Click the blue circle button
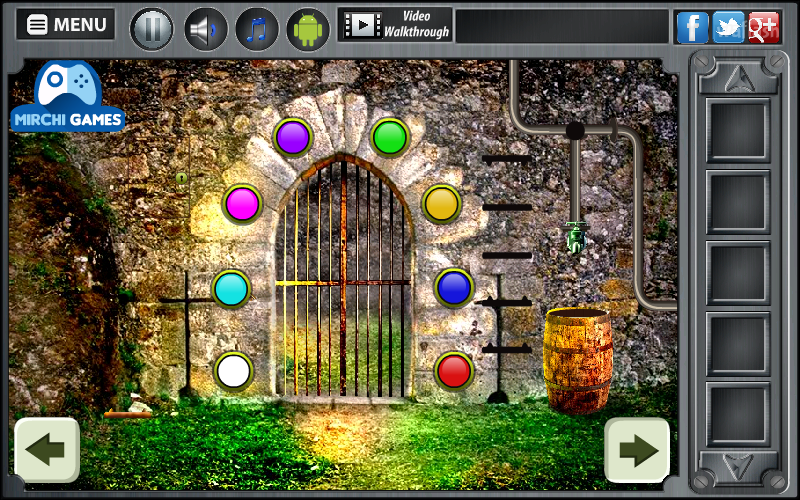Screen dimensions: 800x500 (454, 288)
